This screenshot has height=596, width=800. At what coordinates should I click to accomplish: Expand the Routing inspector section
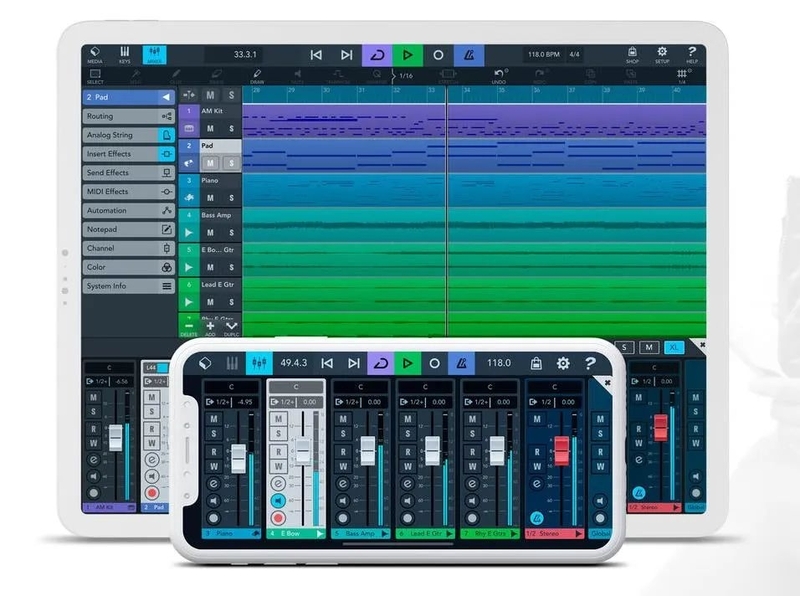[129, 116]
